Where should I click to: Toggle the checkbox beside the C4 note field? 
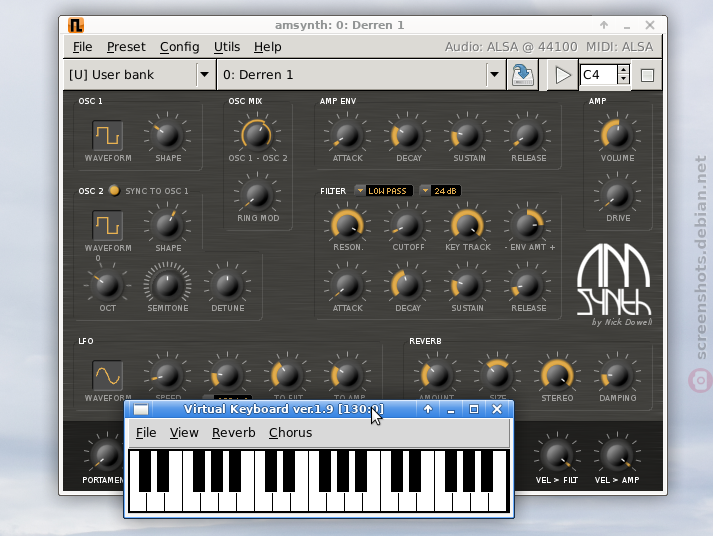[x=647, y=75]
